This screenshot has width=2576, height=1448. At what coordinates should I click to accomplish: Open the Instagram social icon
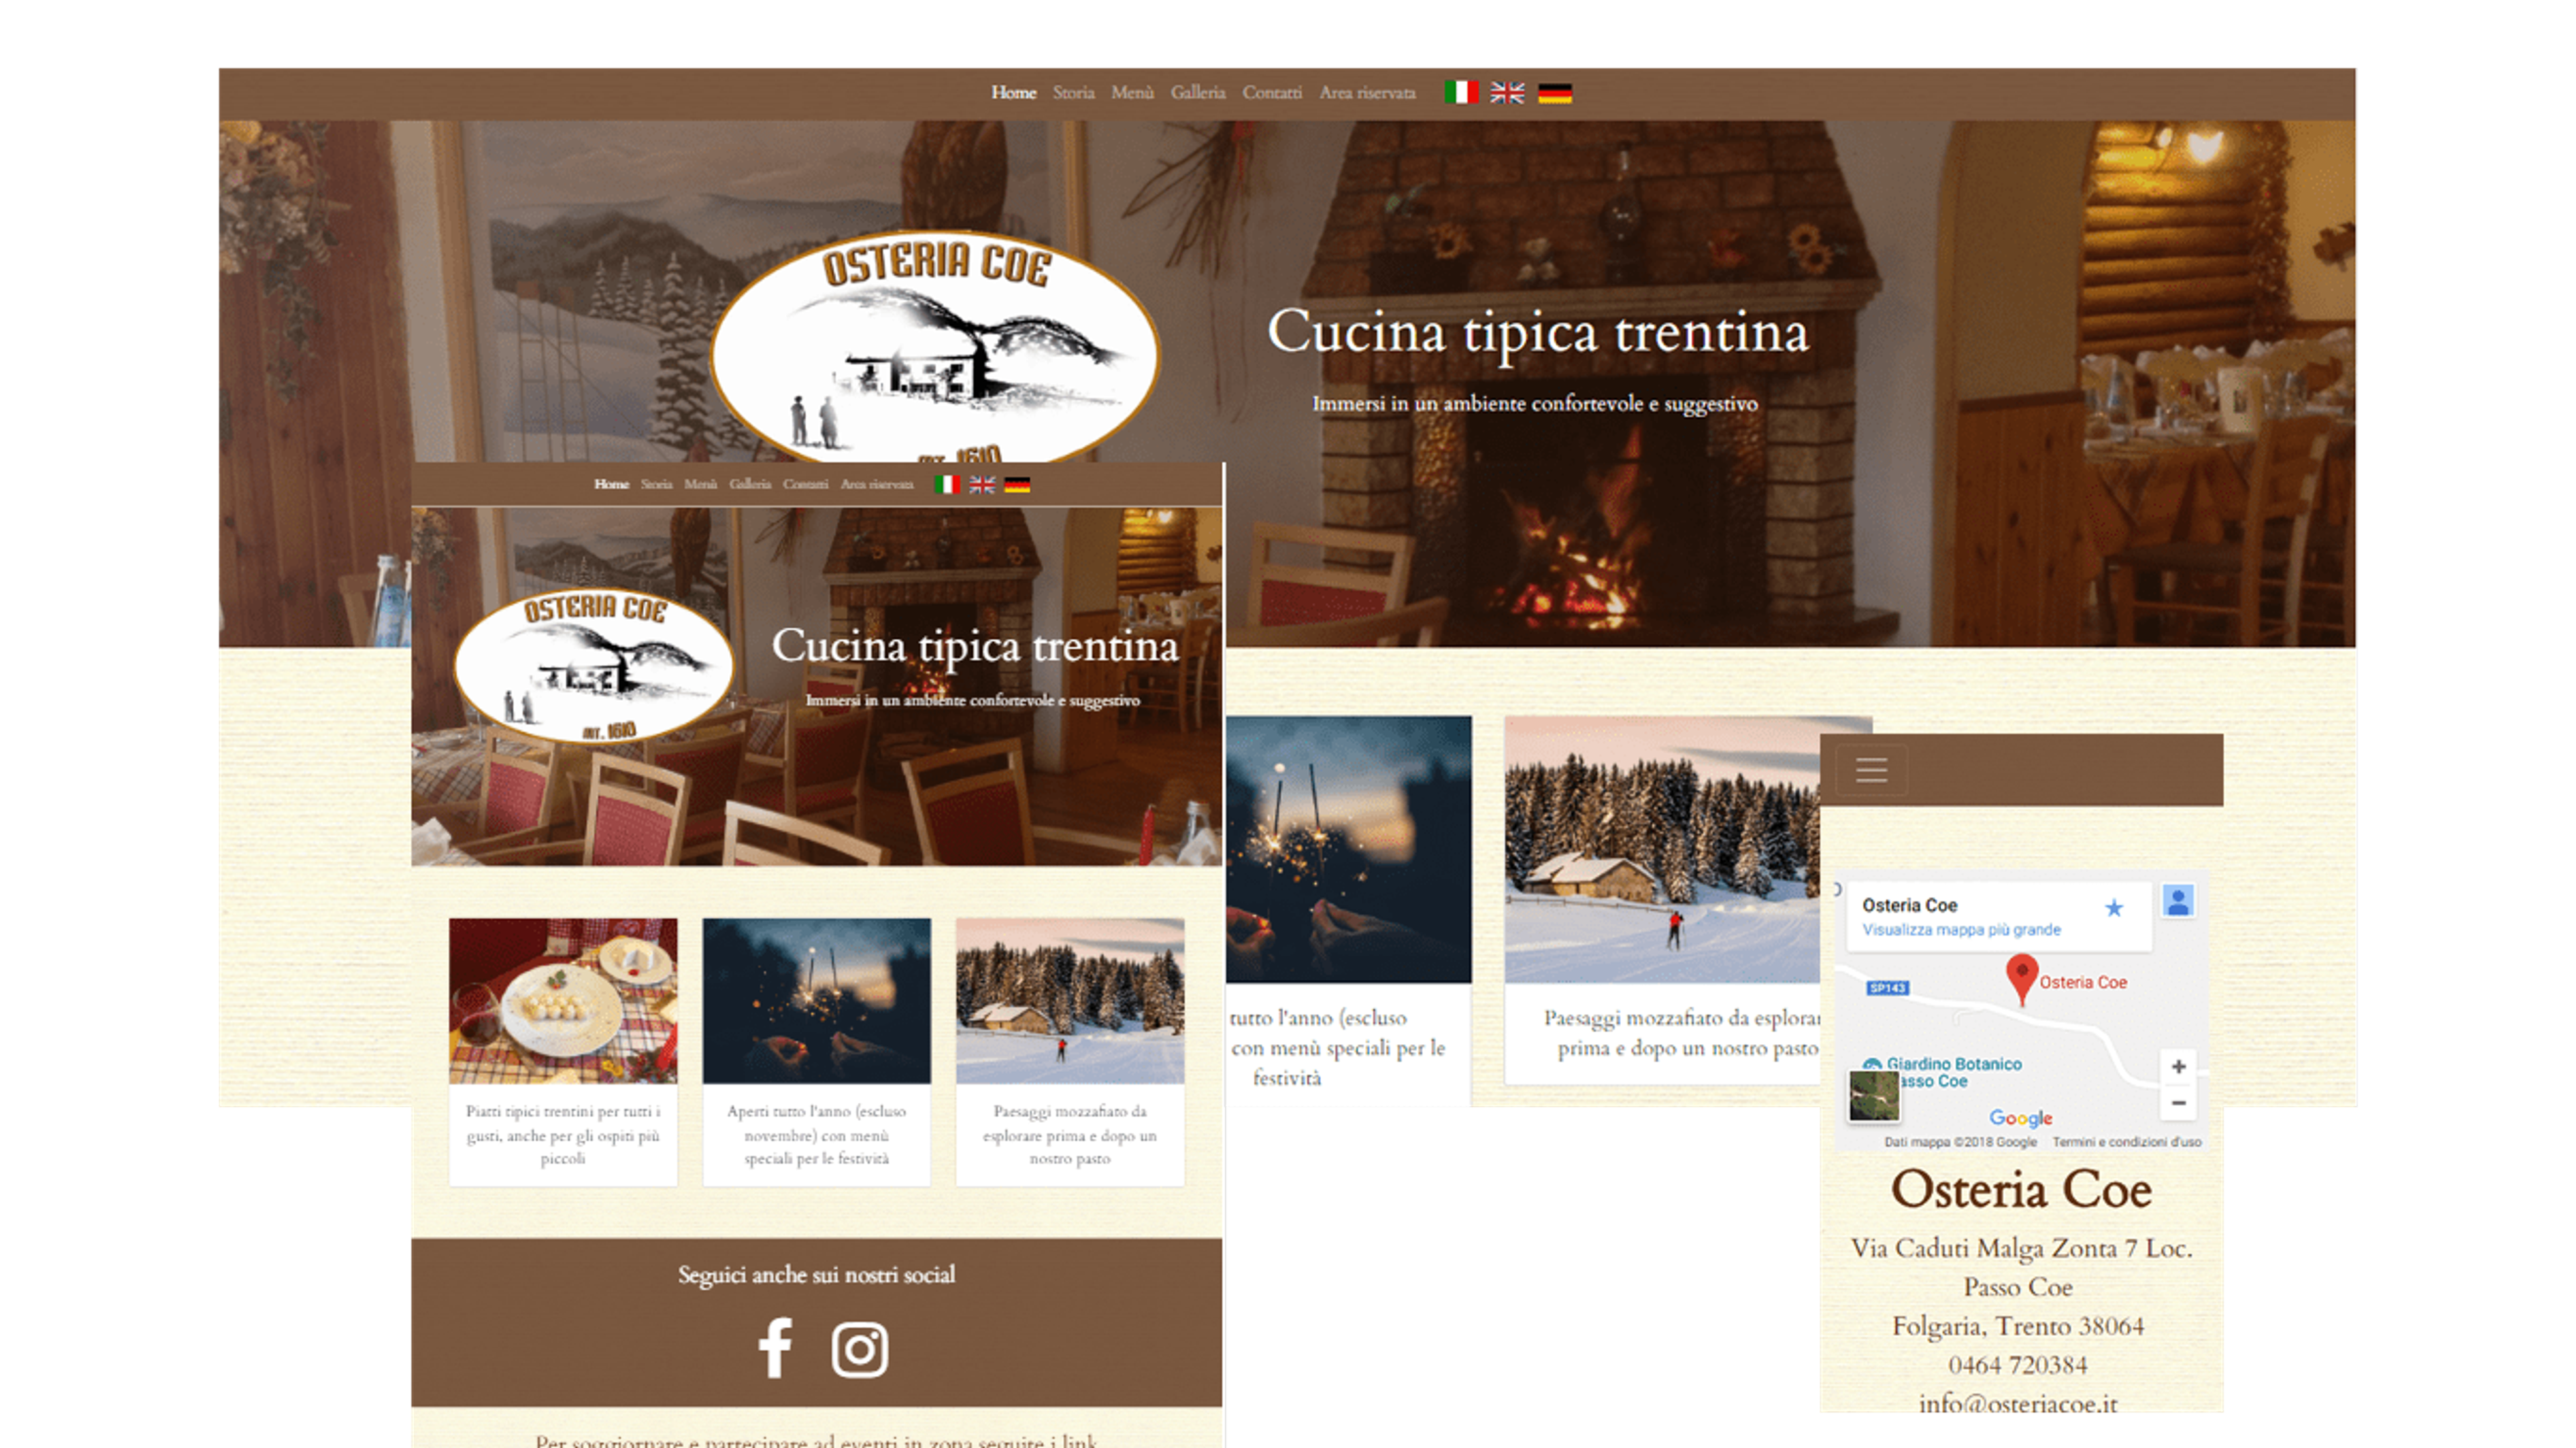point(859,1350)
